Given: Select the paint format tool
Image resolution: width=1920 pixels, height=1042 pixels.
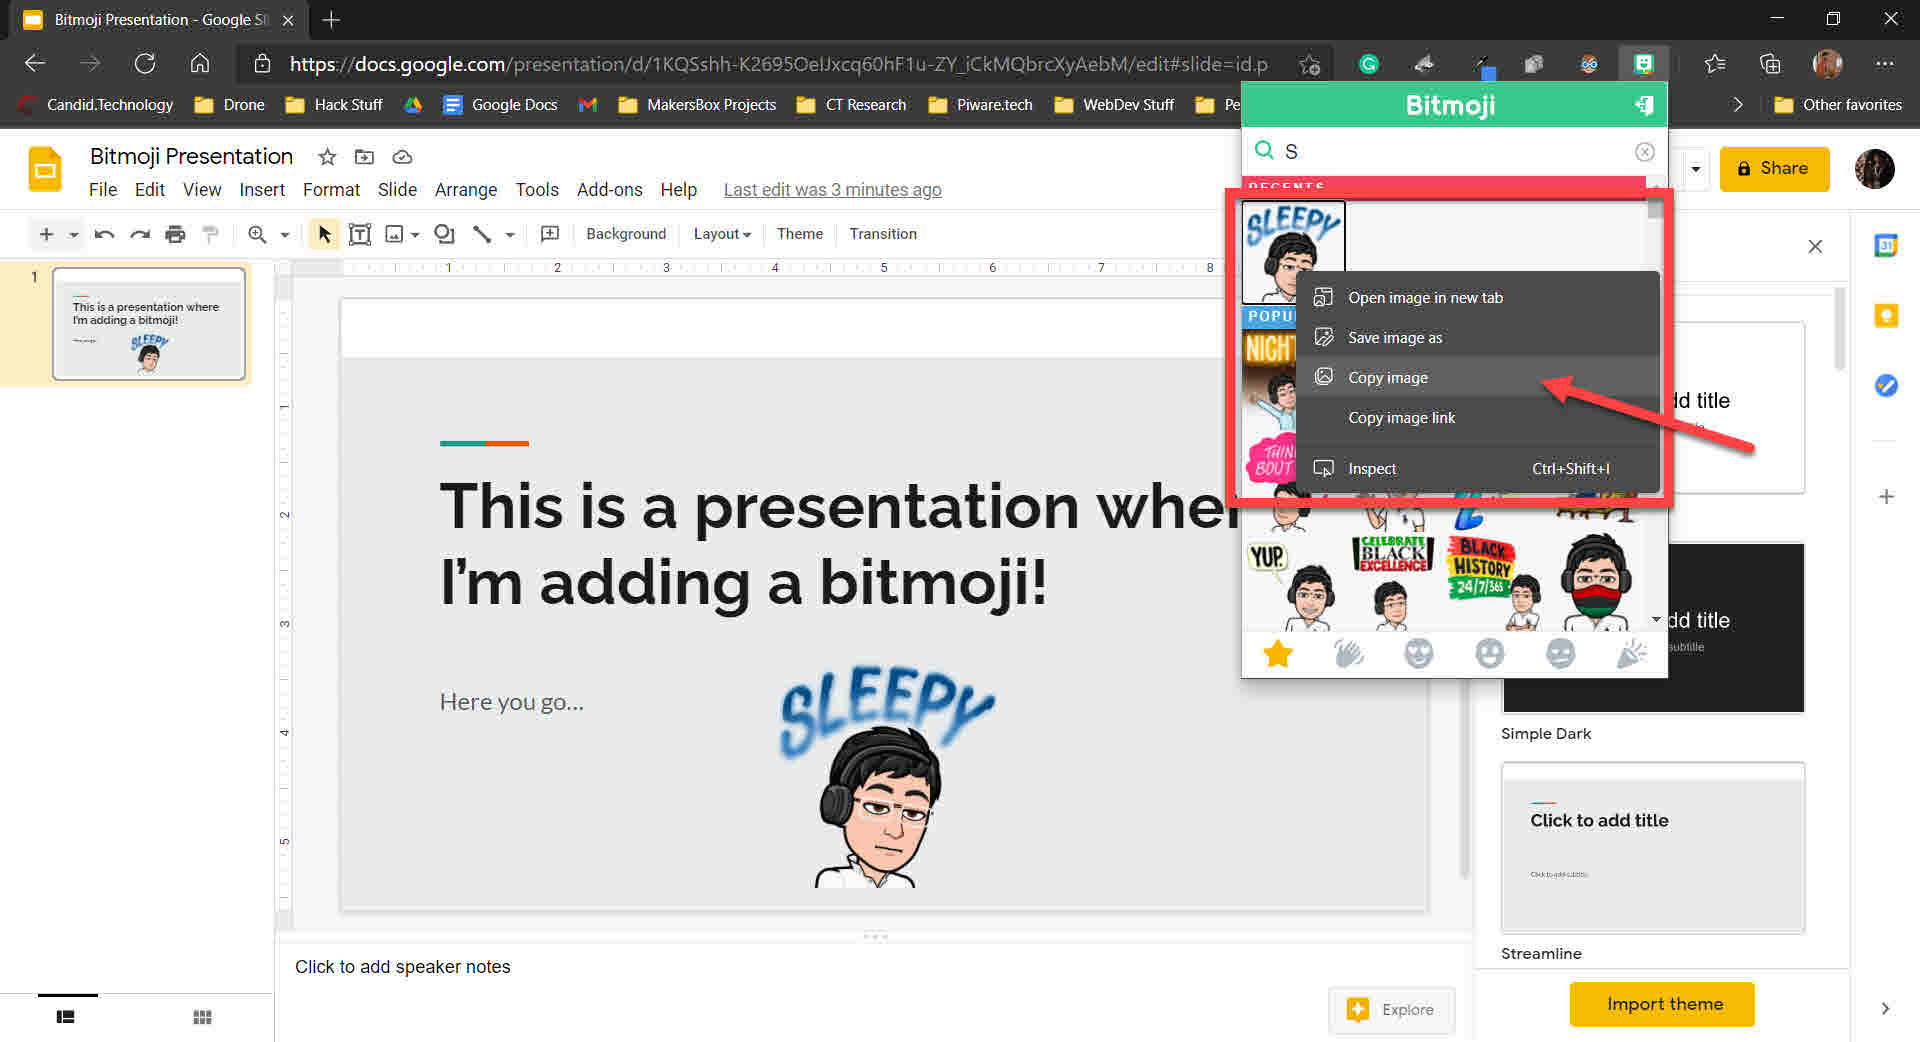Looking at the screenshot, I should click(210, 234).
